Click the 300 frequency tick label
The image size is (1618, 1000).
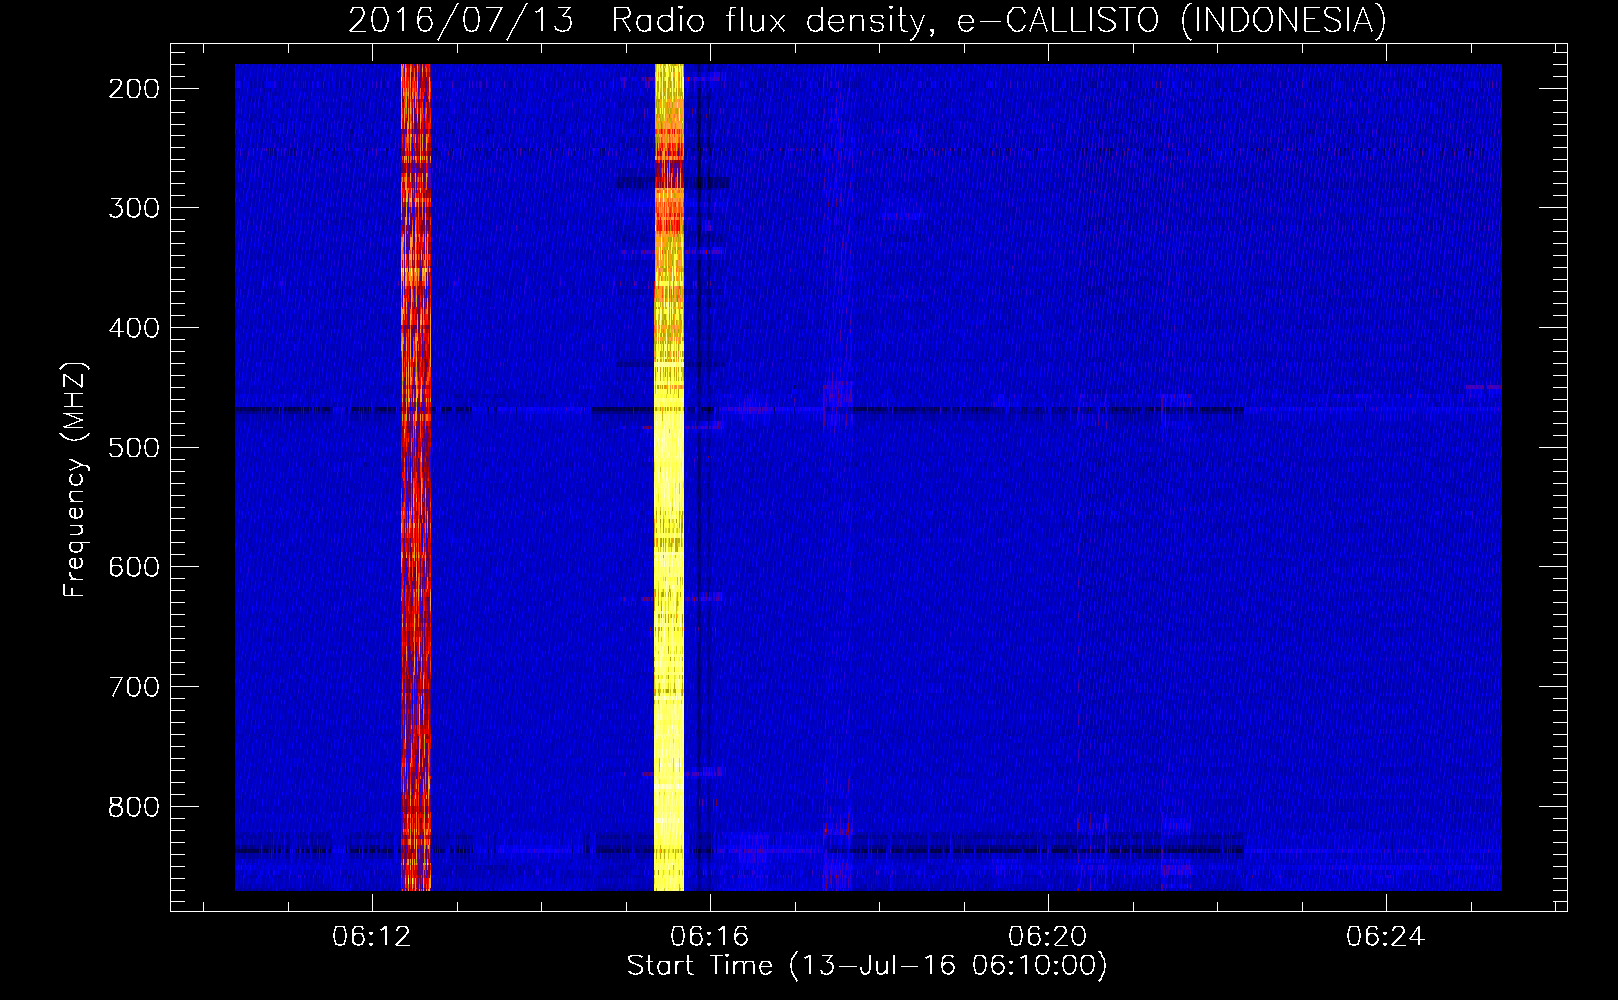click(134, 208)
